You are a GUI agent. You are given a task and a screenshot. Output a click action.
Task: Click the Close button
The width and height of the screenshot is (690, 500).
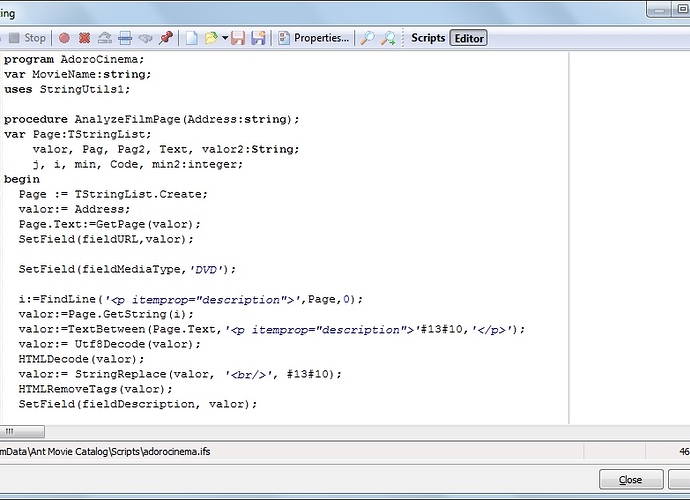point(631,480)
